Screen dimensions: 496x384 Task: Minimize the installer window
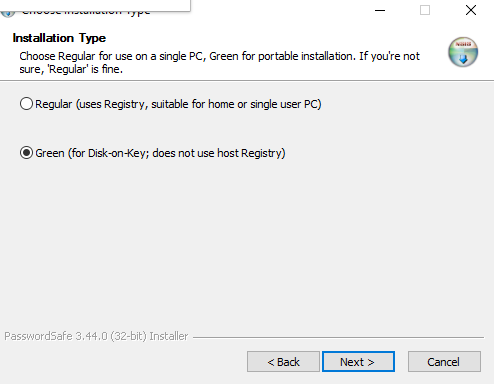[380, 10]
